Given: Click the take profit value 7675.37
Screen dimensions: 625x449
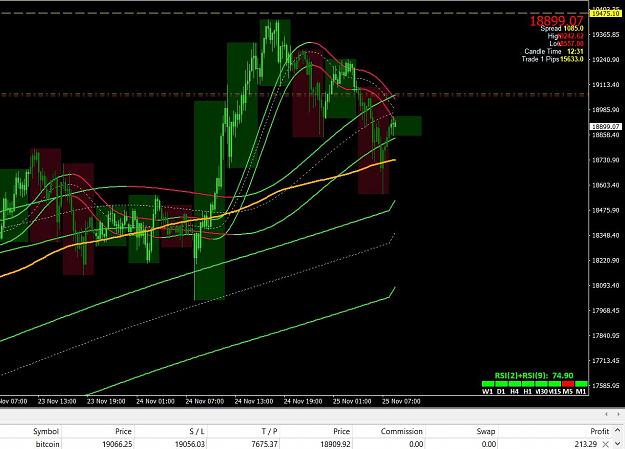Looking at the screenshot, I should tap(265, 444).
